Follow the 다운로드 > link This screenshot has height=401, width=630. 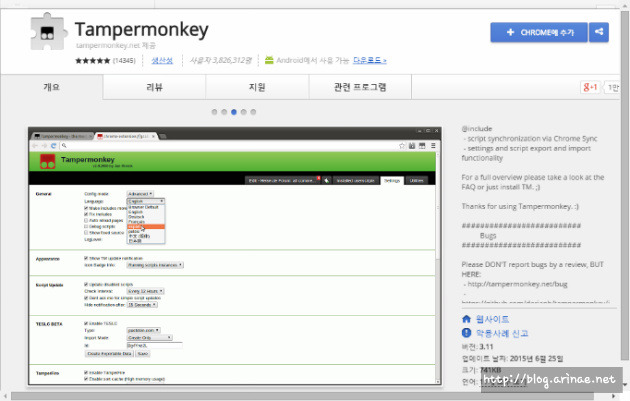pos(370,60)
